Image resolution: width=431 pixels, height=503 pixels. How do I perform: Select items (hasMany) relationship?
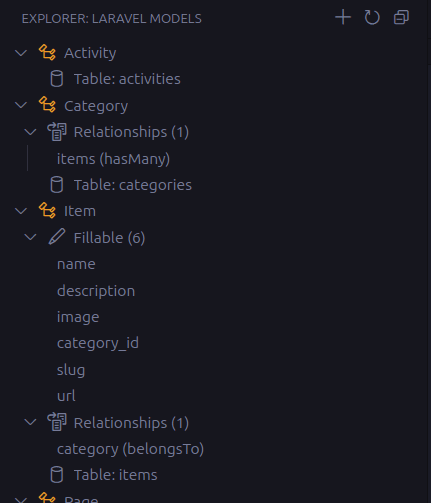point(113,159)
